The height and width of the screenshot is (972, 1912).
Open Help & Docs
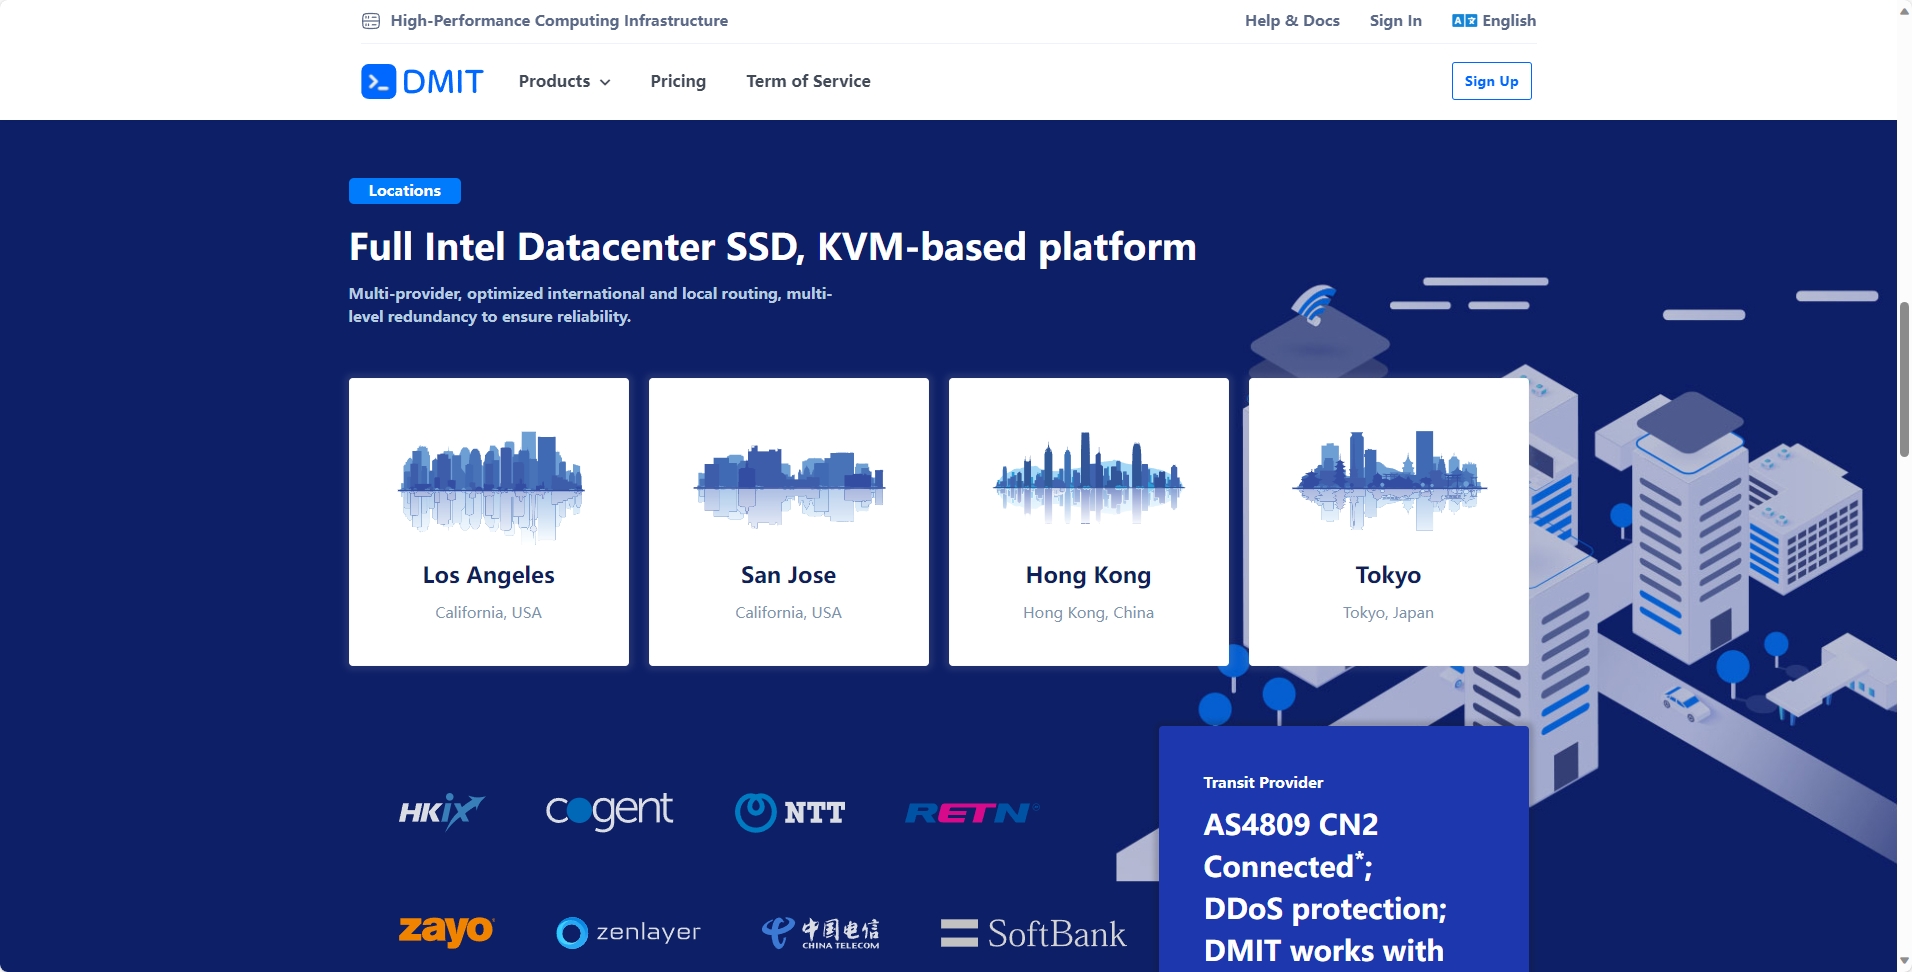pyautogui.click(x=1292, y=21)
